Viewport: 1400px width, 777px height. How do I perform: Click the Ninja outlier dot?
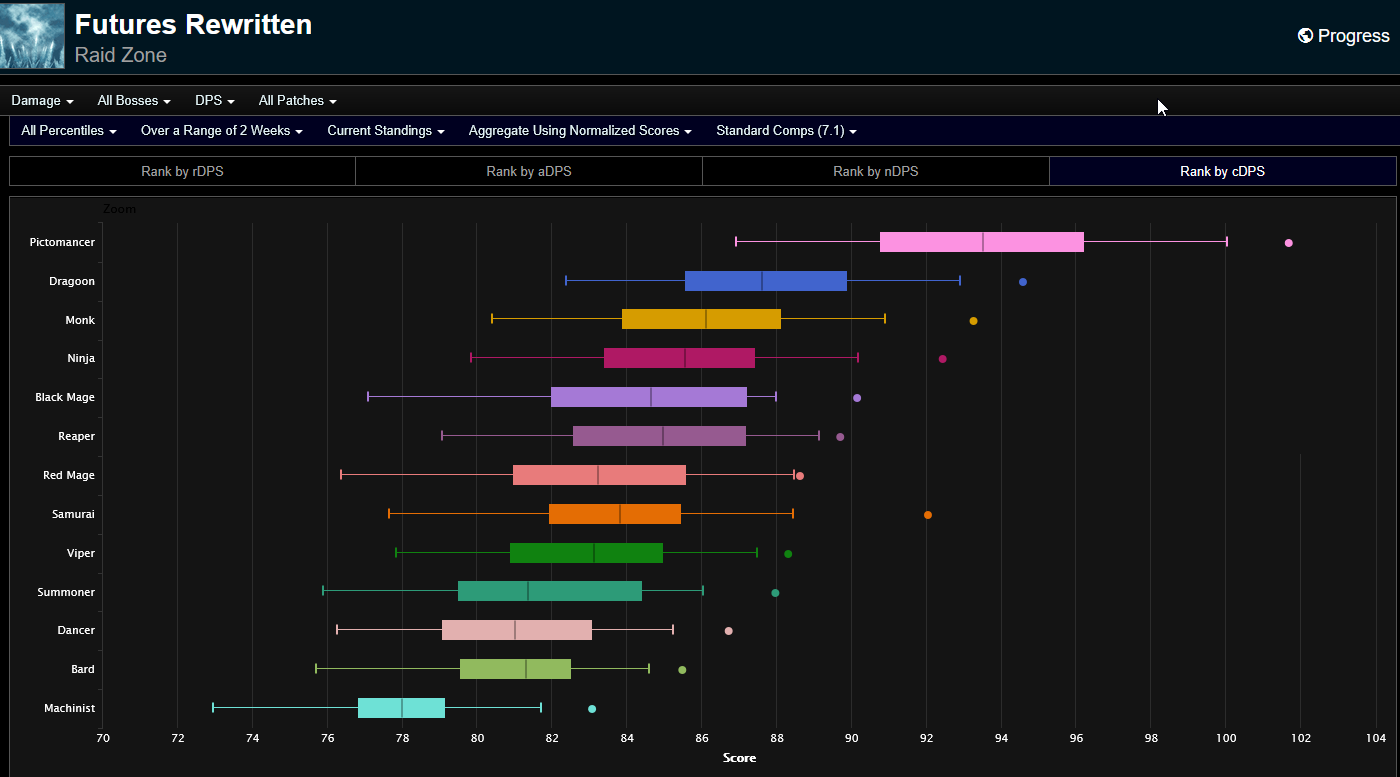tap(943, 359)
